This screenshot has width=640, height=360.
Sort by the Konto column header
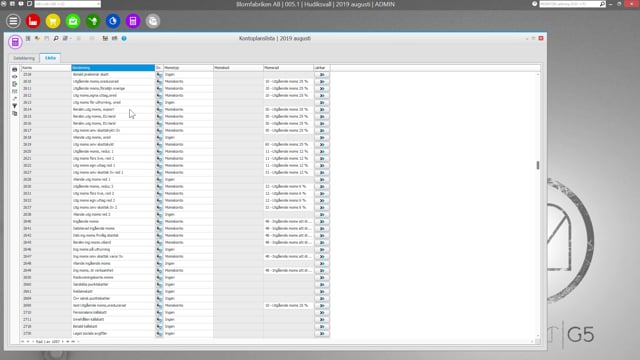[x=46, y=68]
